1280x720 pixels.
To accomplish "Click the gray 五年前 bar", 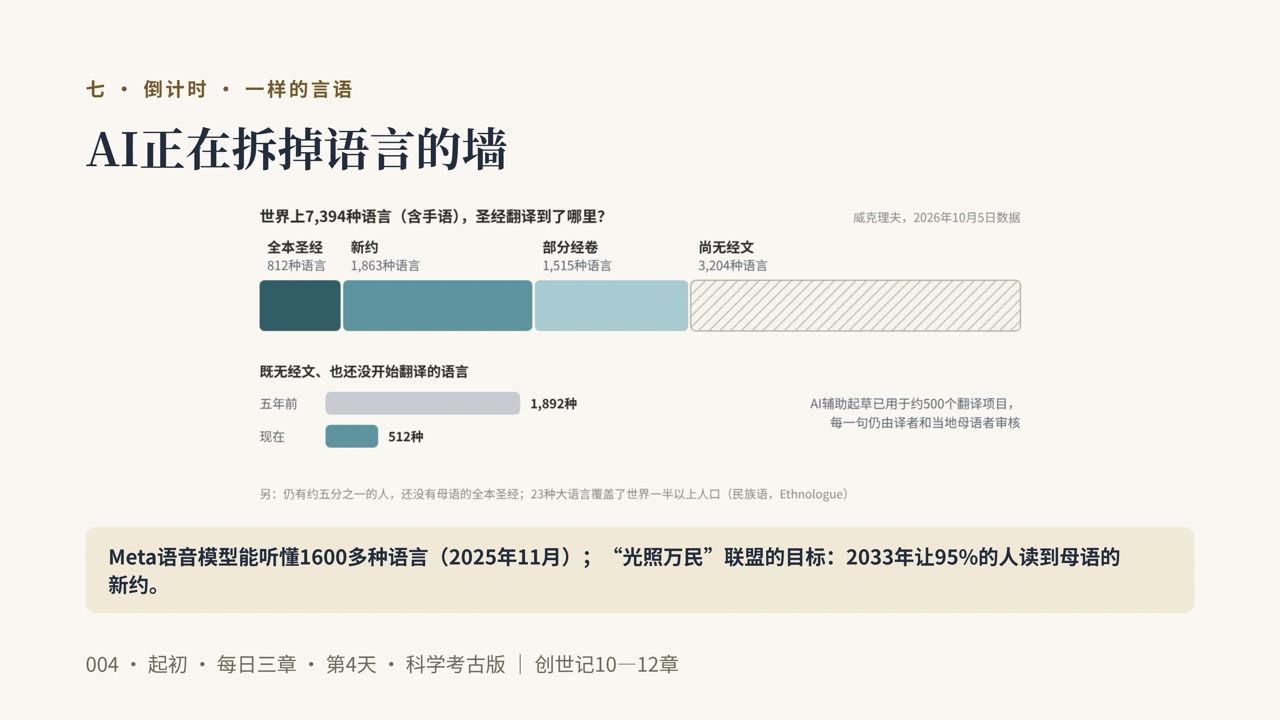I will (x=423, y=403).
